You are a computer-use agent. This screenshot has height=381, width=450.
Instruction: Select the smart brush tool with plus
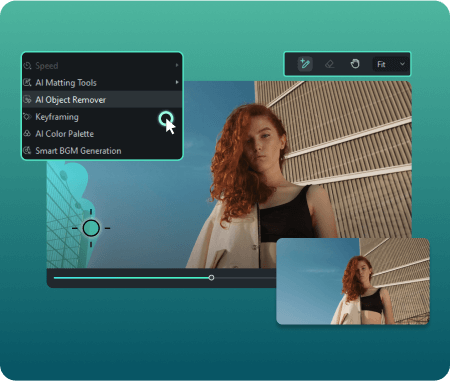point(305,64)
